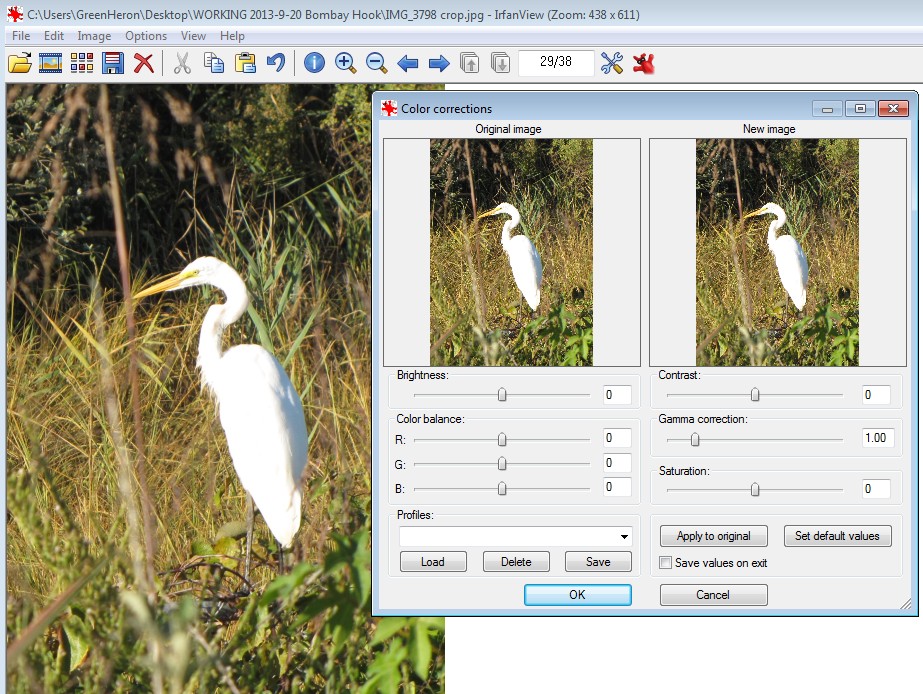
Task: Click the Brightness value input field
Action: [x=617, y=395]
